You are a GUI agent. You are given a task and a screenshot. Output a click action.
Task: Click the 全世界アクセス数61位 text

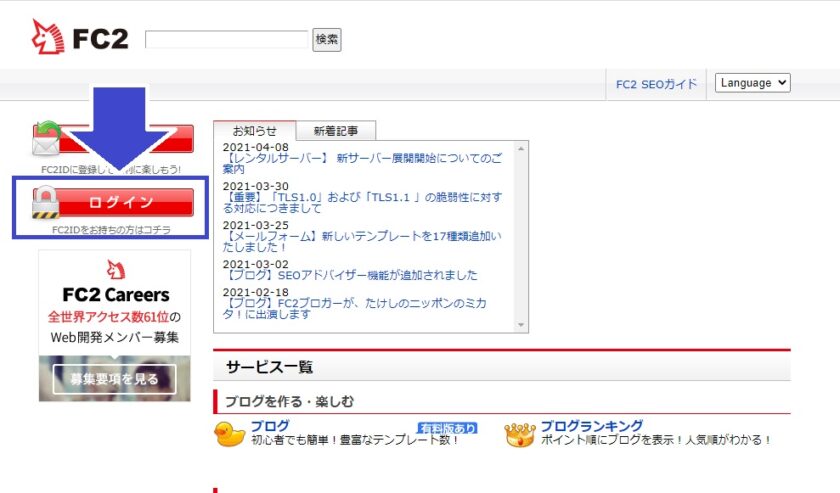(x=109, y=317)
